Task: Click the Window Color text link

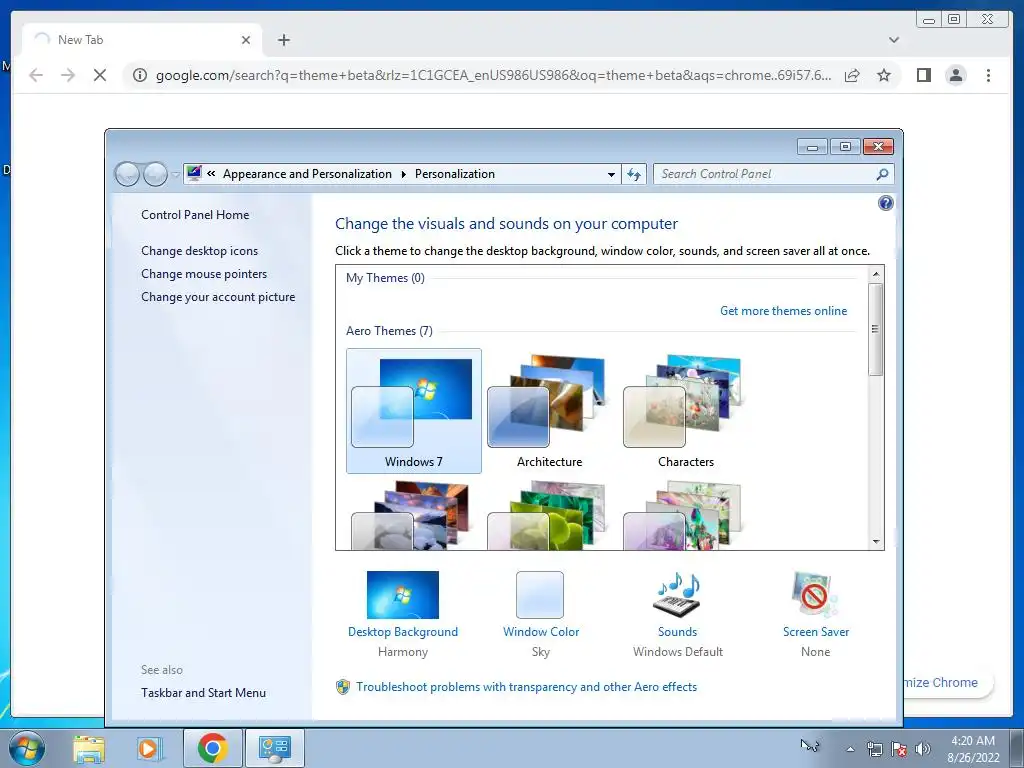Action: click(541, 632)
